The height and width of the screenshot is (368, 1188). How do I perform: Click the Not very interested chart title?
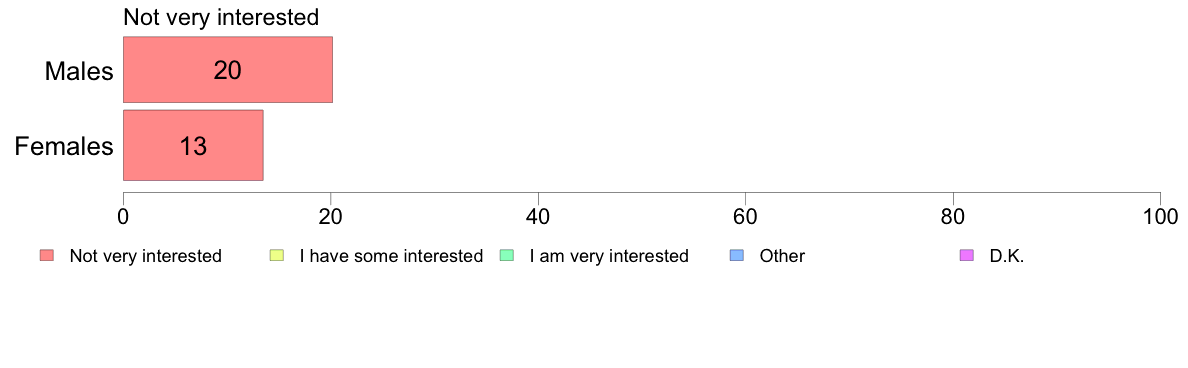[221, 17]
